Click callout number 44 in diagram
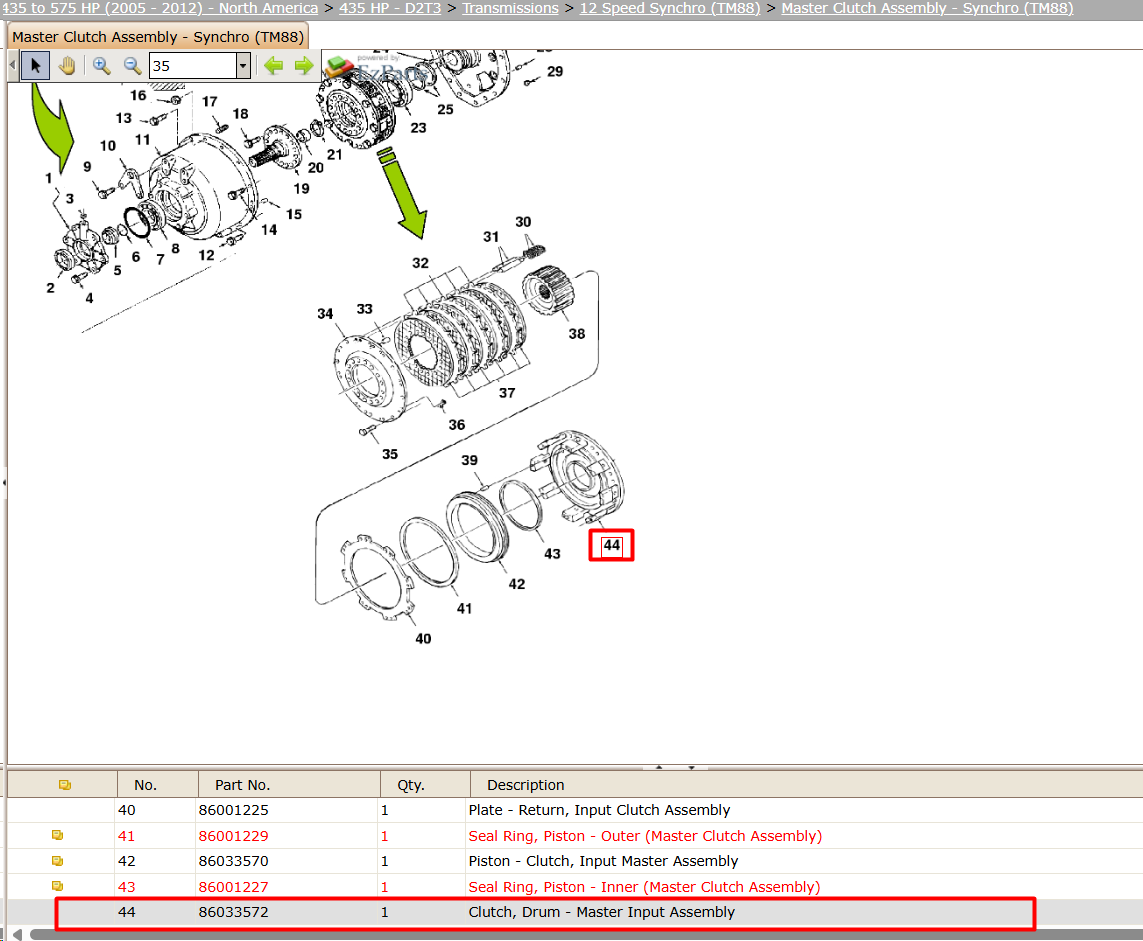Viewport: 1143px width, 941px height. [612, 545]
